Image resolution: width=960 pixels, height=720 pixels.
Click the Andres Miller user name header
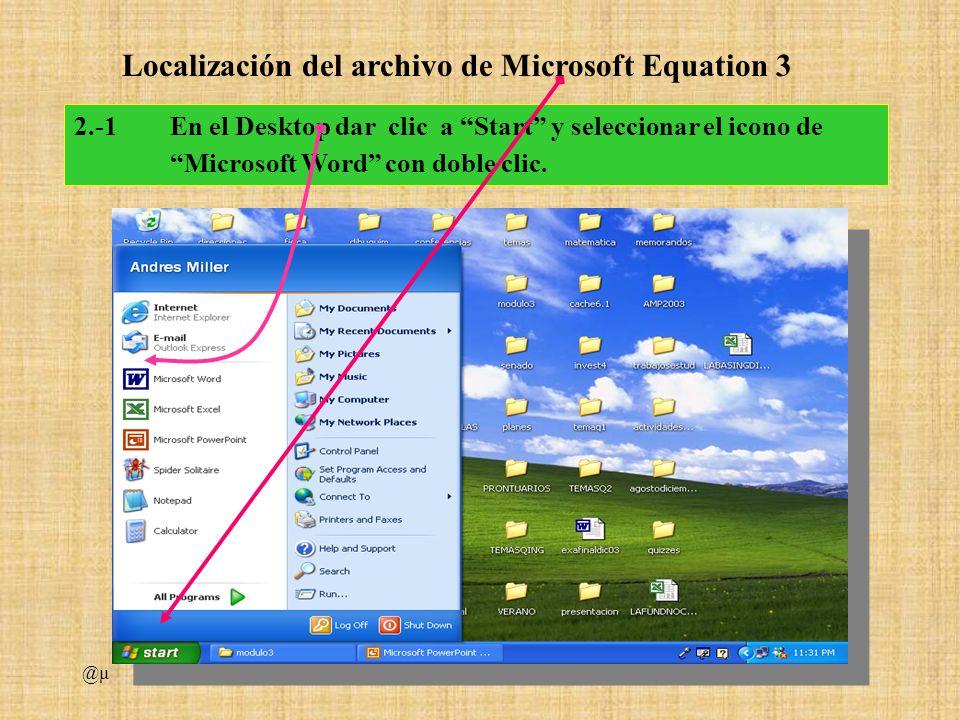pos(179,268)
